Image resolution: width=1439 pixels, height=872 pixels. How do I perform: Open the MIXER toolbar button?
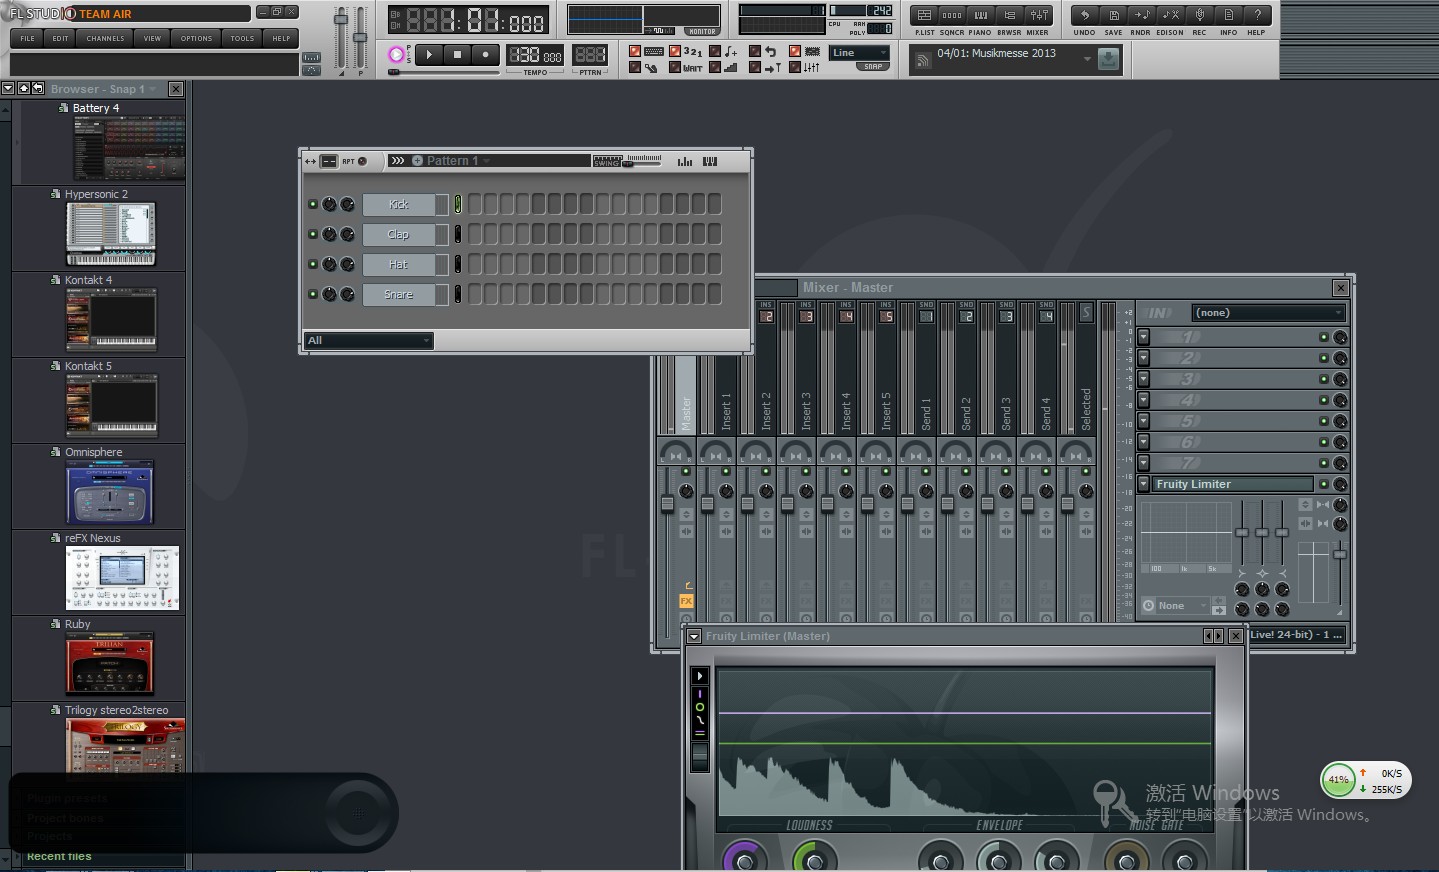click(x=1039, y=15)
